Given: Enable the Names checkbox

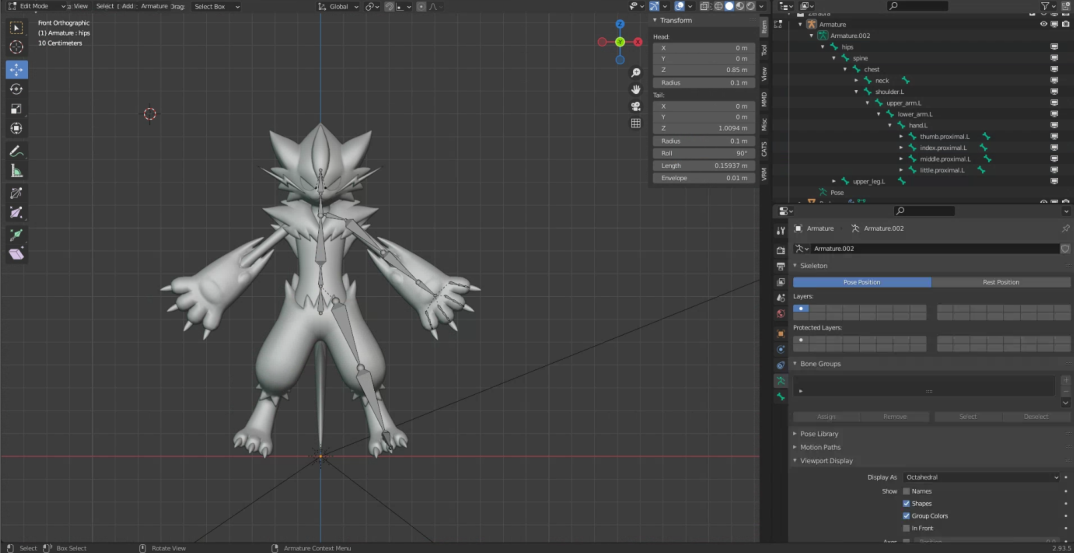Looking at the screenshot, I should (906, 491).
